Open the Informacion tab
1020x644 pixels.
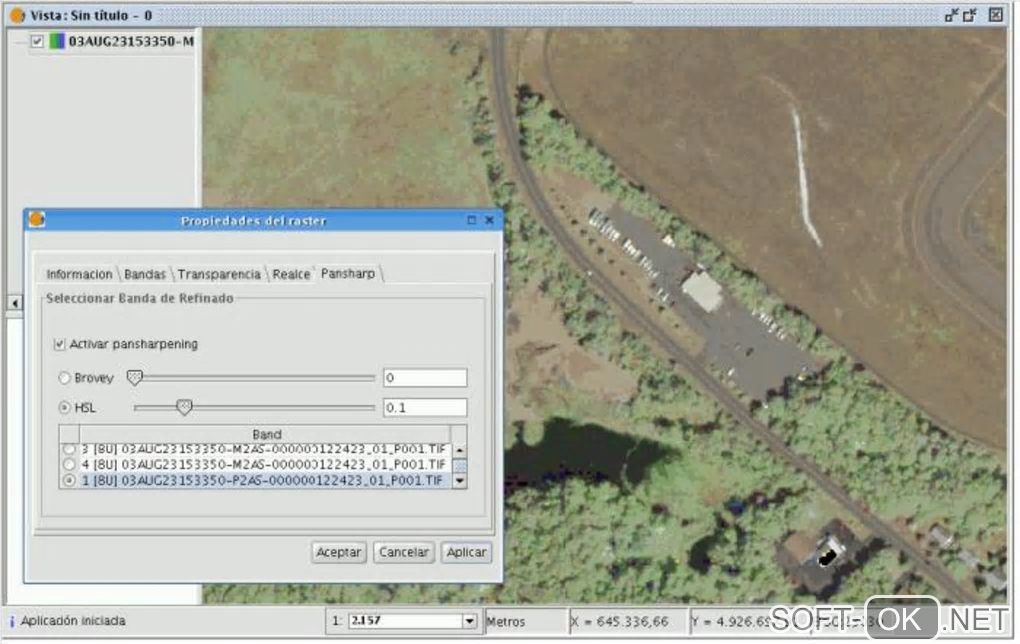coord(79,275)
